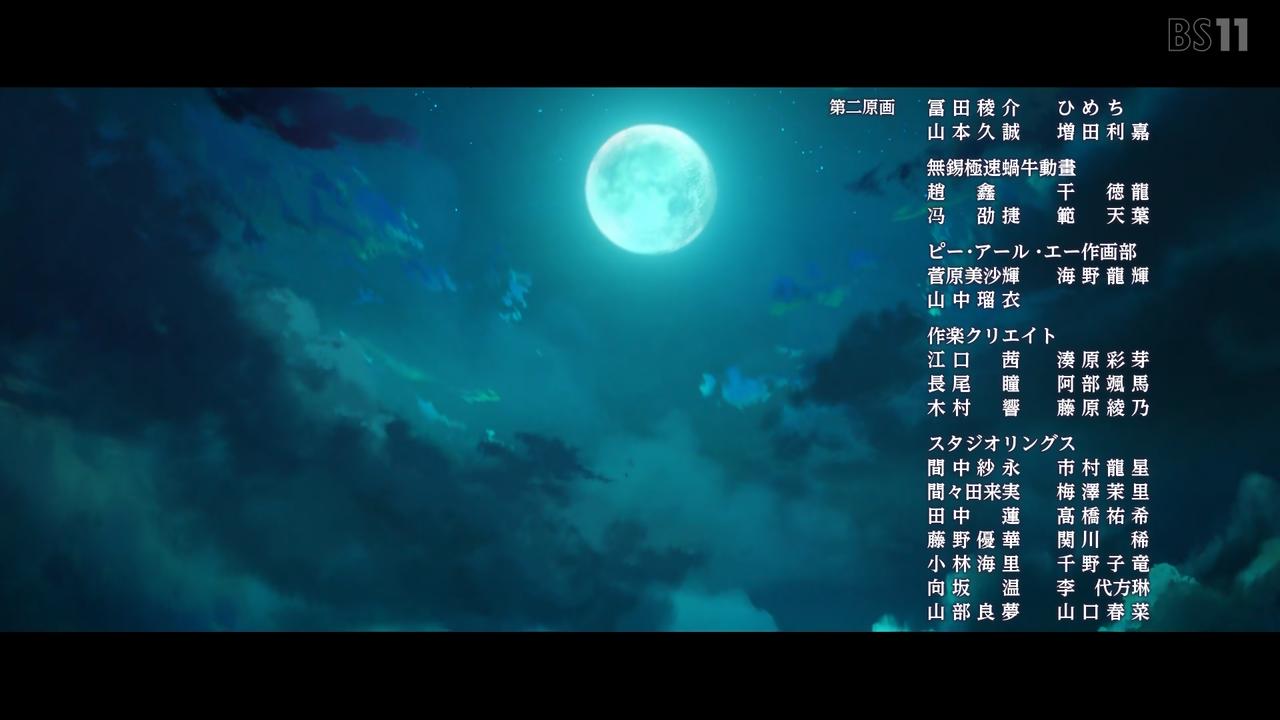Click the name '藤野優華'
The image size is (1280, 720).
[973, 540]
